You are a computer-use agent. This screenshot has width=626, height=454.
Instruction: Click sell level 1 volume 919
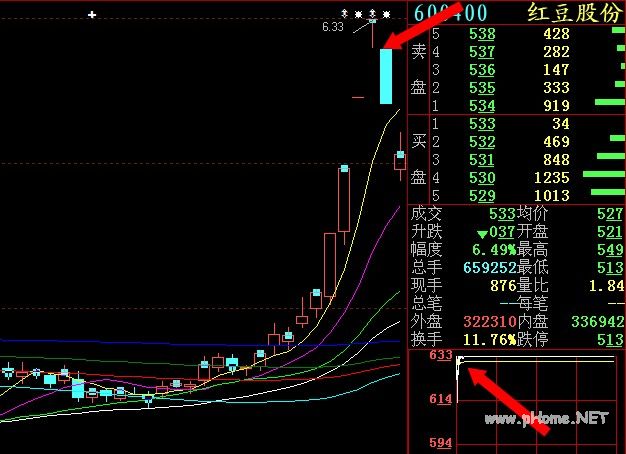[556, 106]
